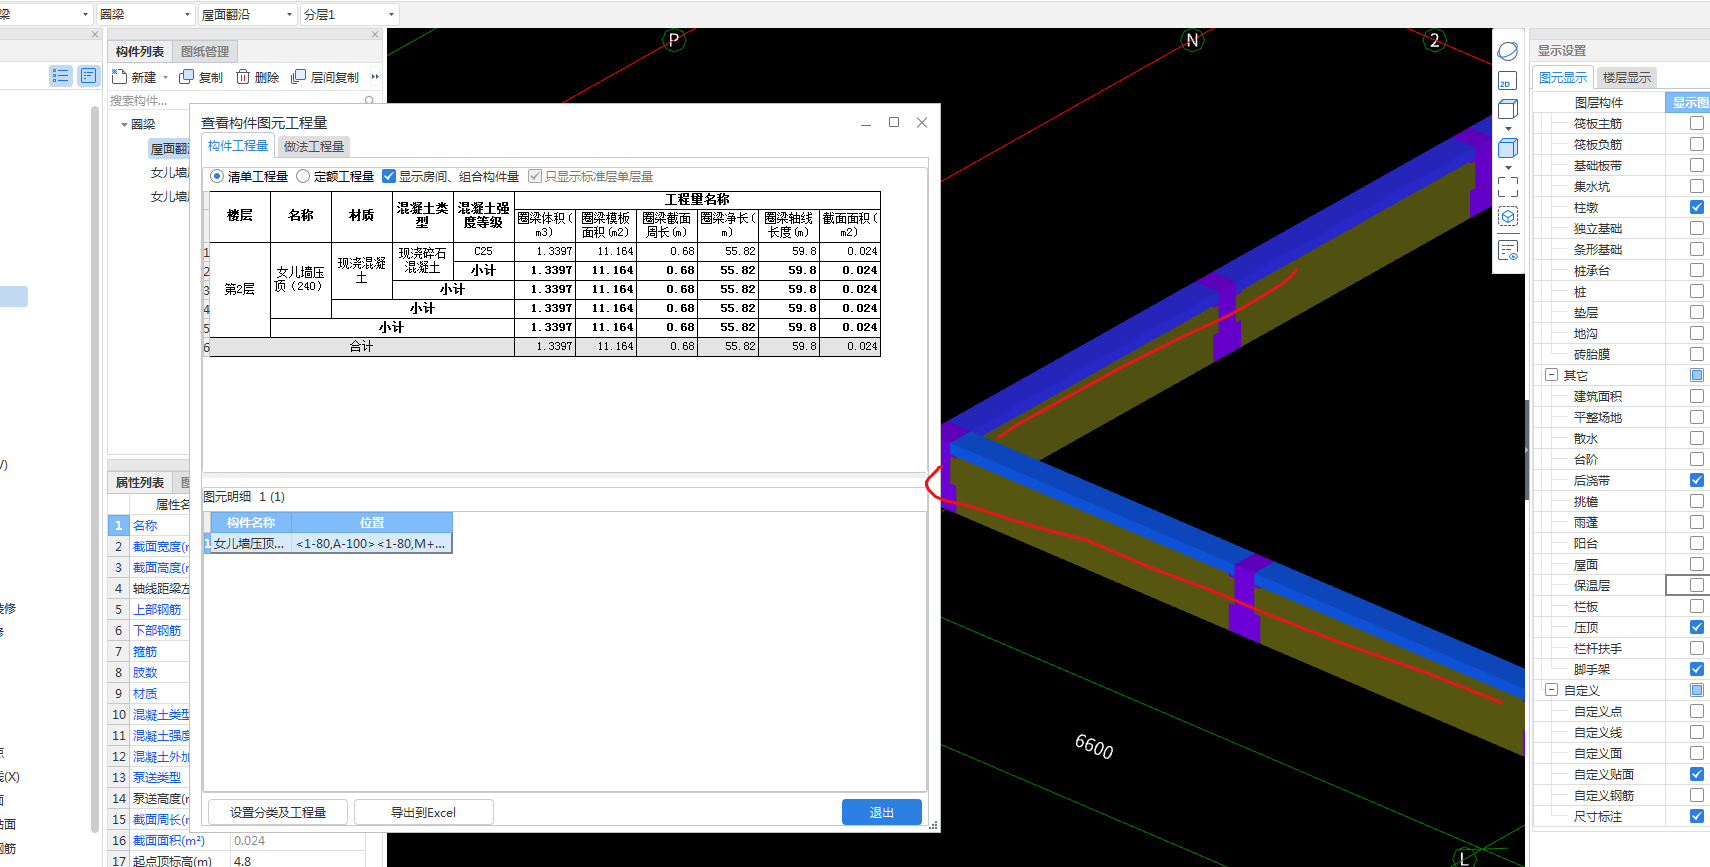The height and width of the screenshot is (867, 1710).
Task: Click the toolbar overflow double-arrow icon
Action: pos(375,77)
